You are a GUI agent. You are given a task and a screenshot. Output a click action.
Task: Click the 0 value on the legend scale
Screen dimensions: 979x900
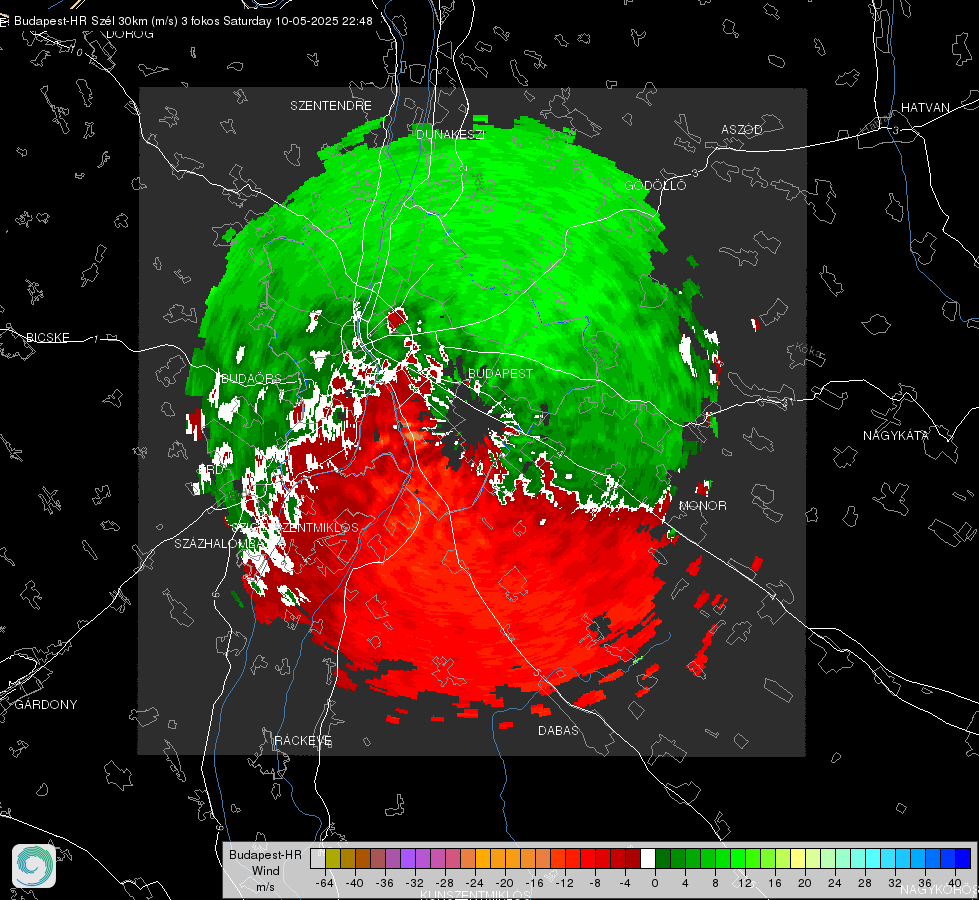654,883
